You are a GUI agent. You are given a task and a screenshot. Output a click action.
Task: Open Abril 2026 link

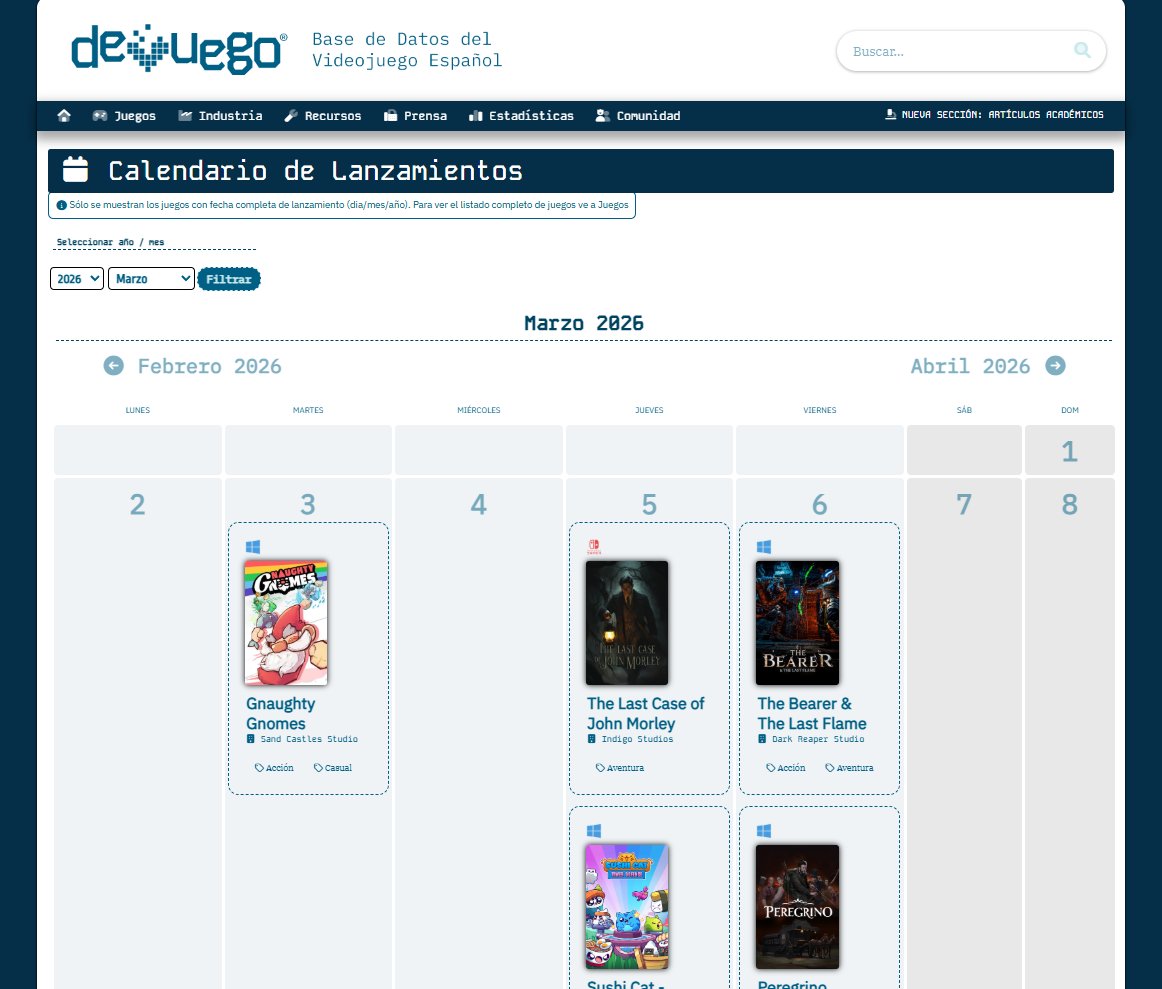tap(970, 366)
